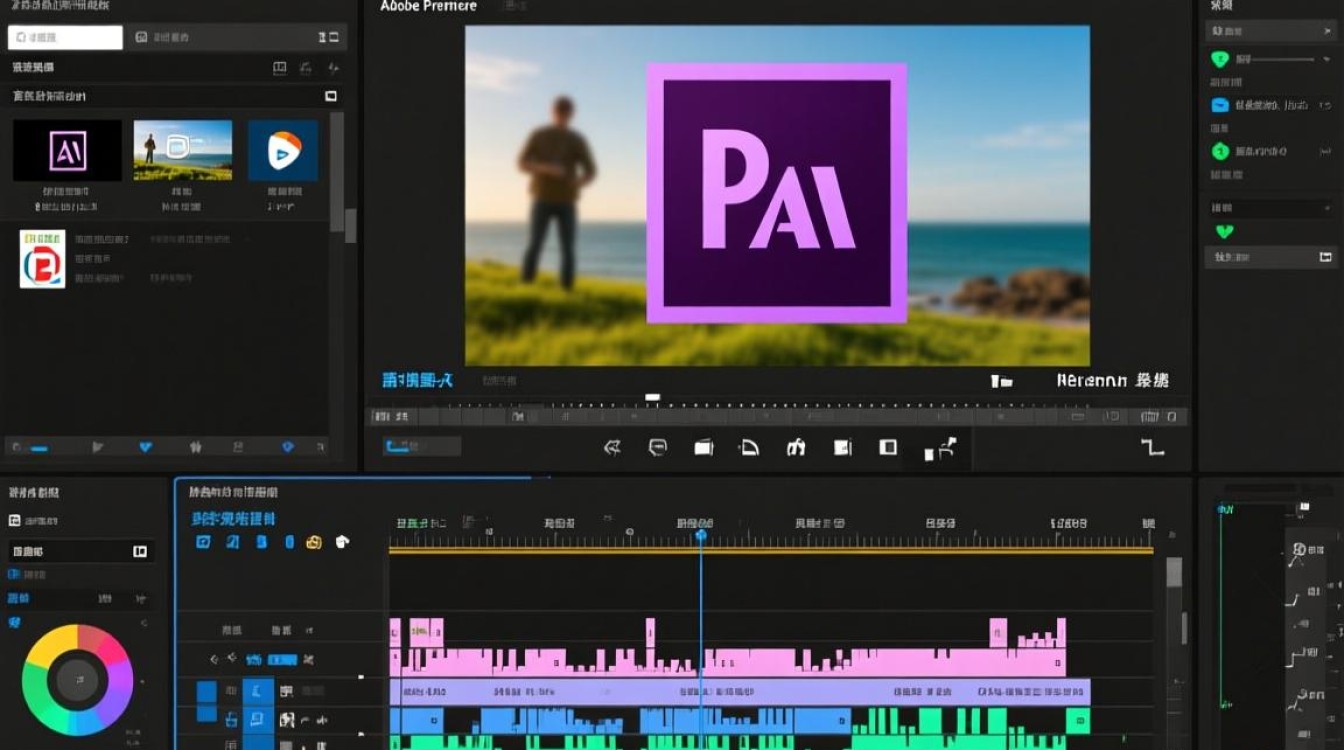Click the blue slider in the project panel footer
The width and height of the screenshot is (1344, 750).
39,448
